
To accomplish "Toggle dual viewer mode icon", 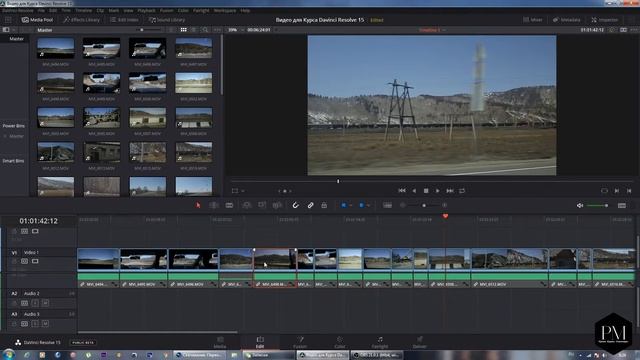I will 623,30.
